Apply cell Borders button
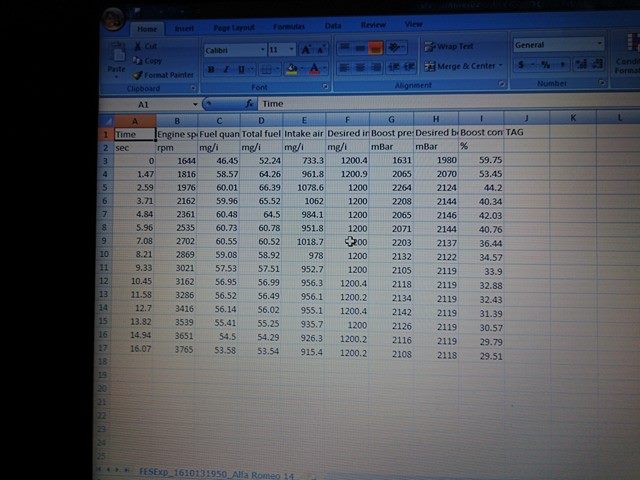 pyautogui.click(x=266, y=70)
